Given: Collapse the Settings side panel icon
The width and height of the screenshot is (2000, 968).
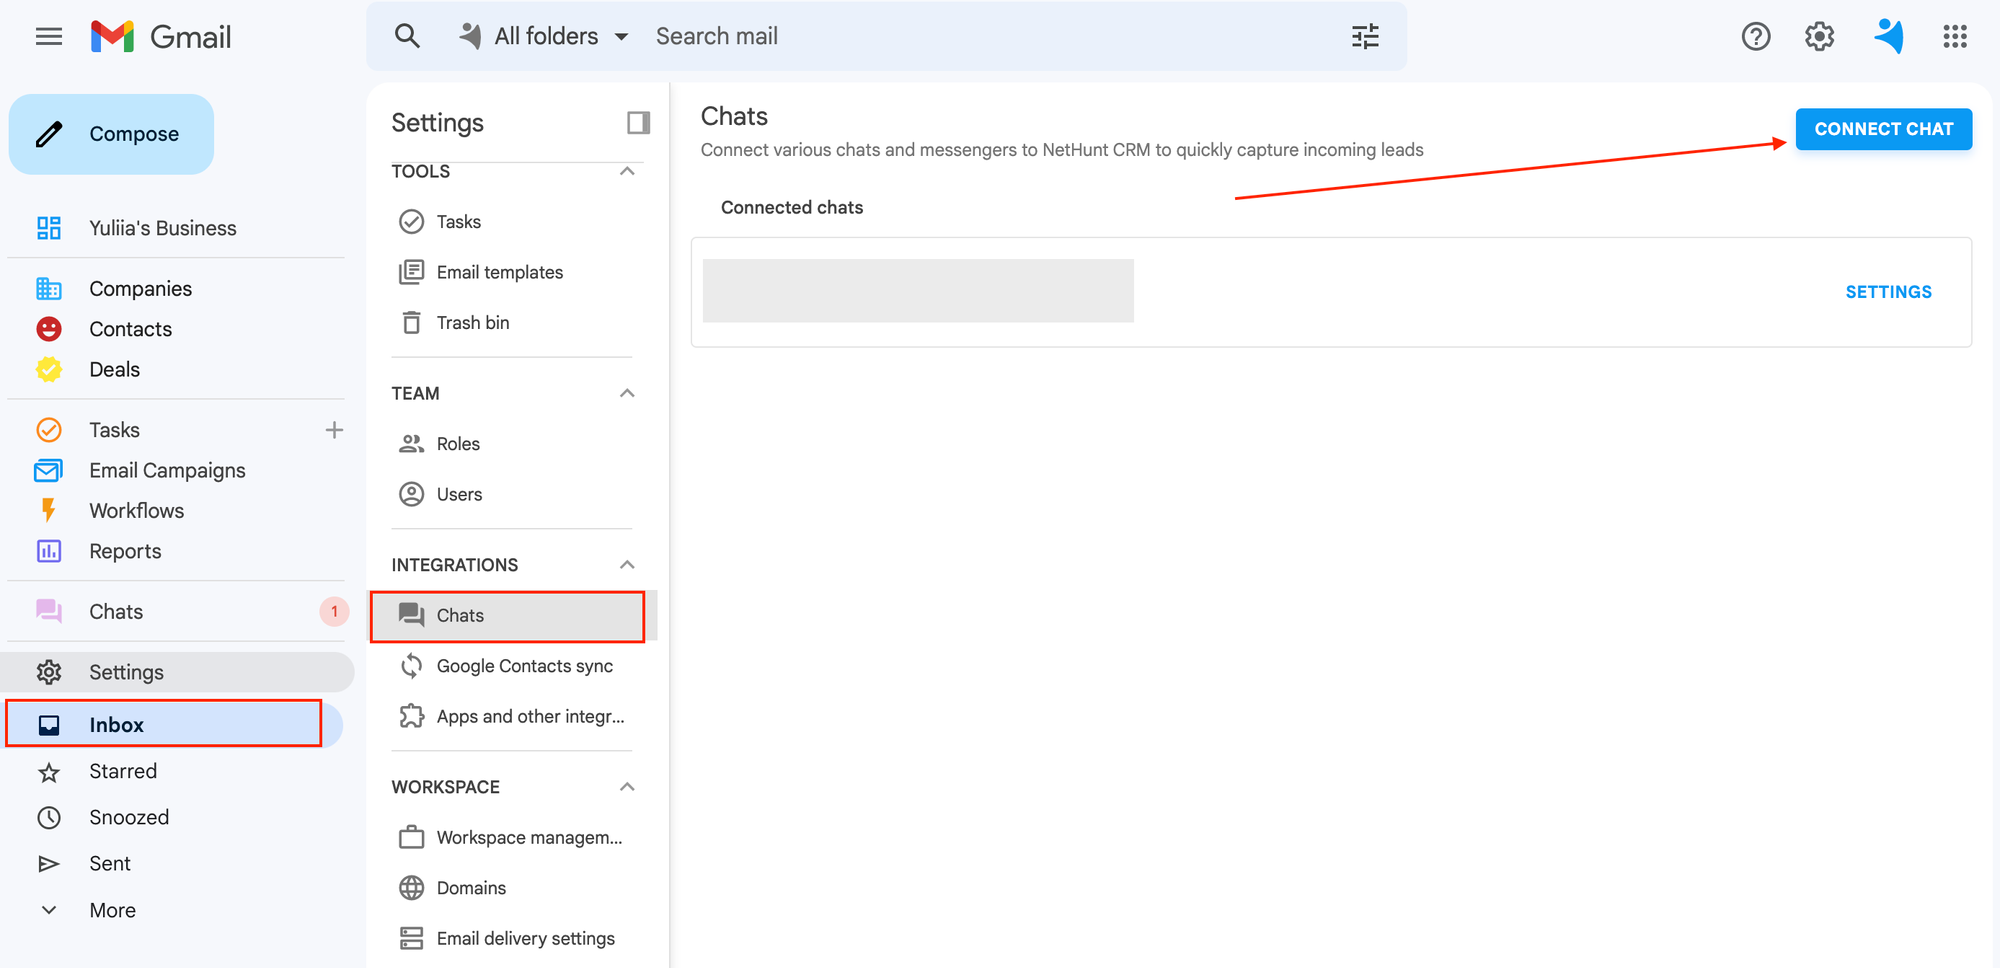Looking at the screenshot, I should point(638,123).
